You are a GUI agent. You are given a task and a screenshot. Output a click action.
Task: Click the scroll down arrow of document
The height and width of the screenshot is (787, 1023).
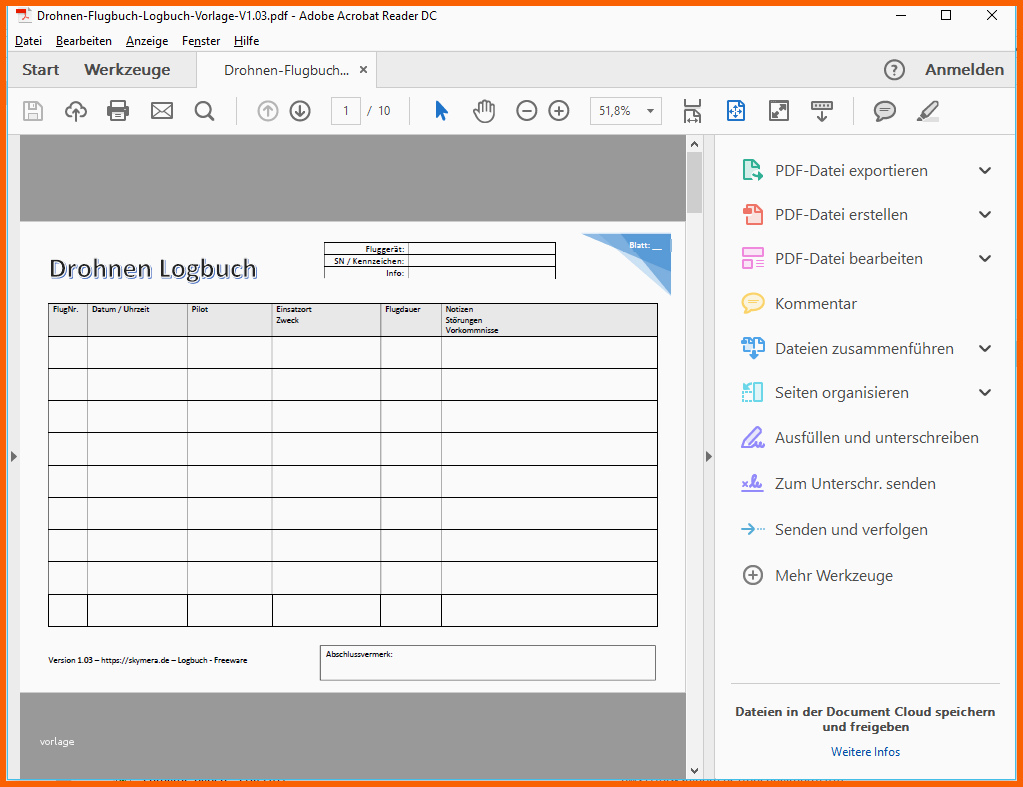click(x=694, y=771)
